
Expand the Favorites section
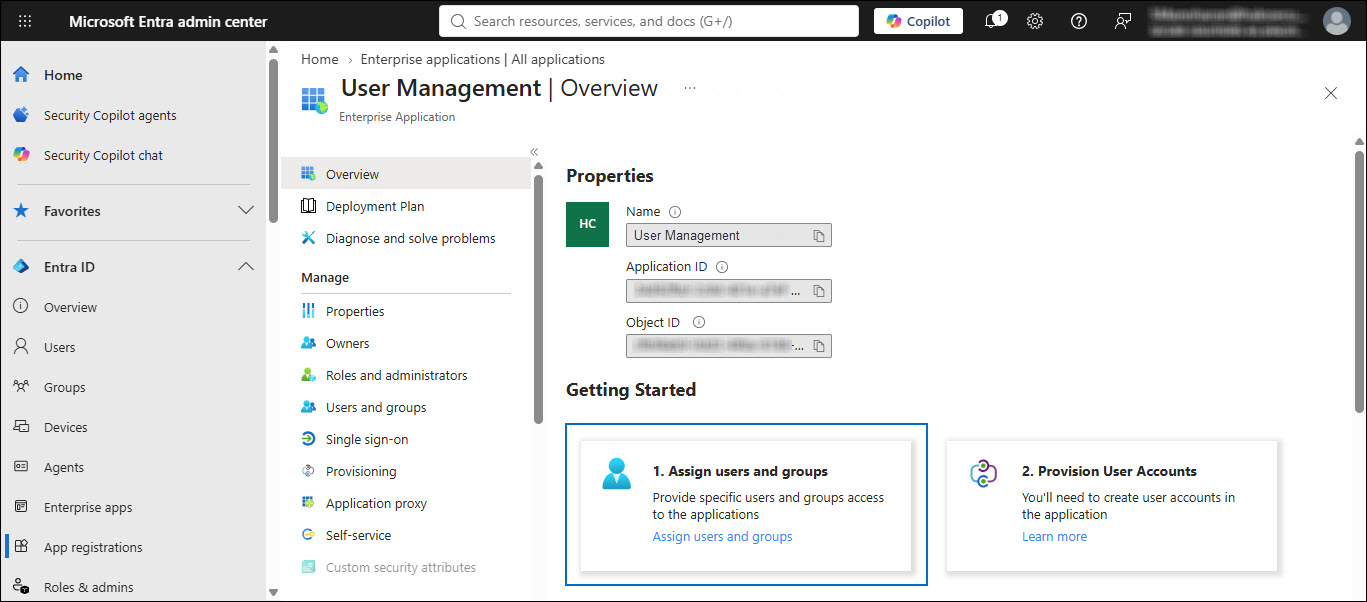[245, 211]
